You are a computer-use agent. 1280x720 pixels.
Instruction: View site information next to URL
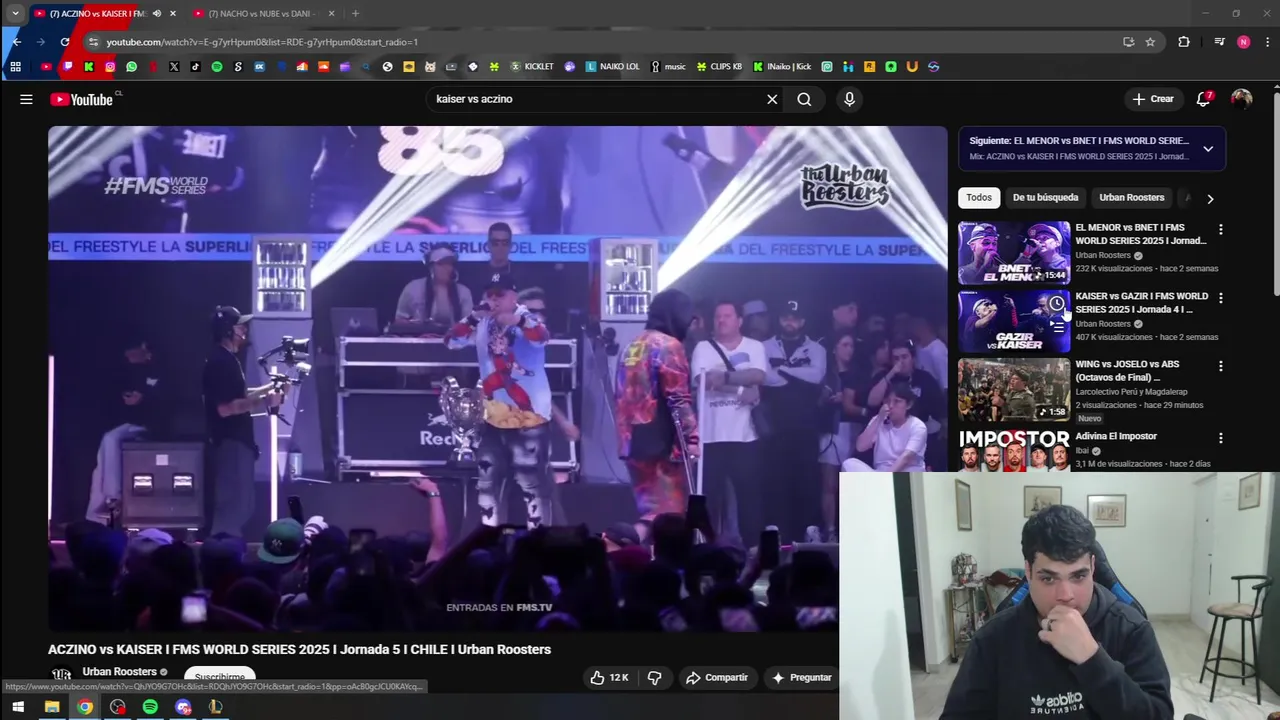point(93,42)
